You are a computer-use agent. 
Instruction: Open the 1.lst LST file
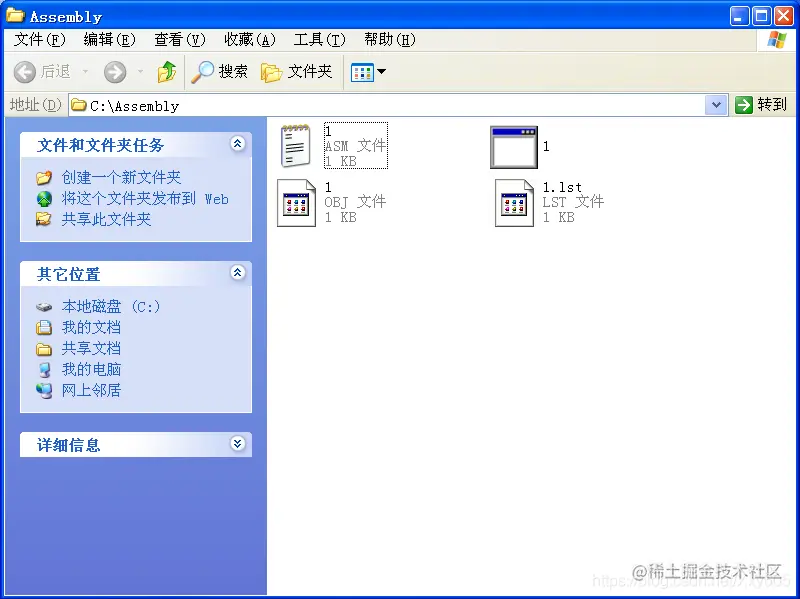pos(514,202)
